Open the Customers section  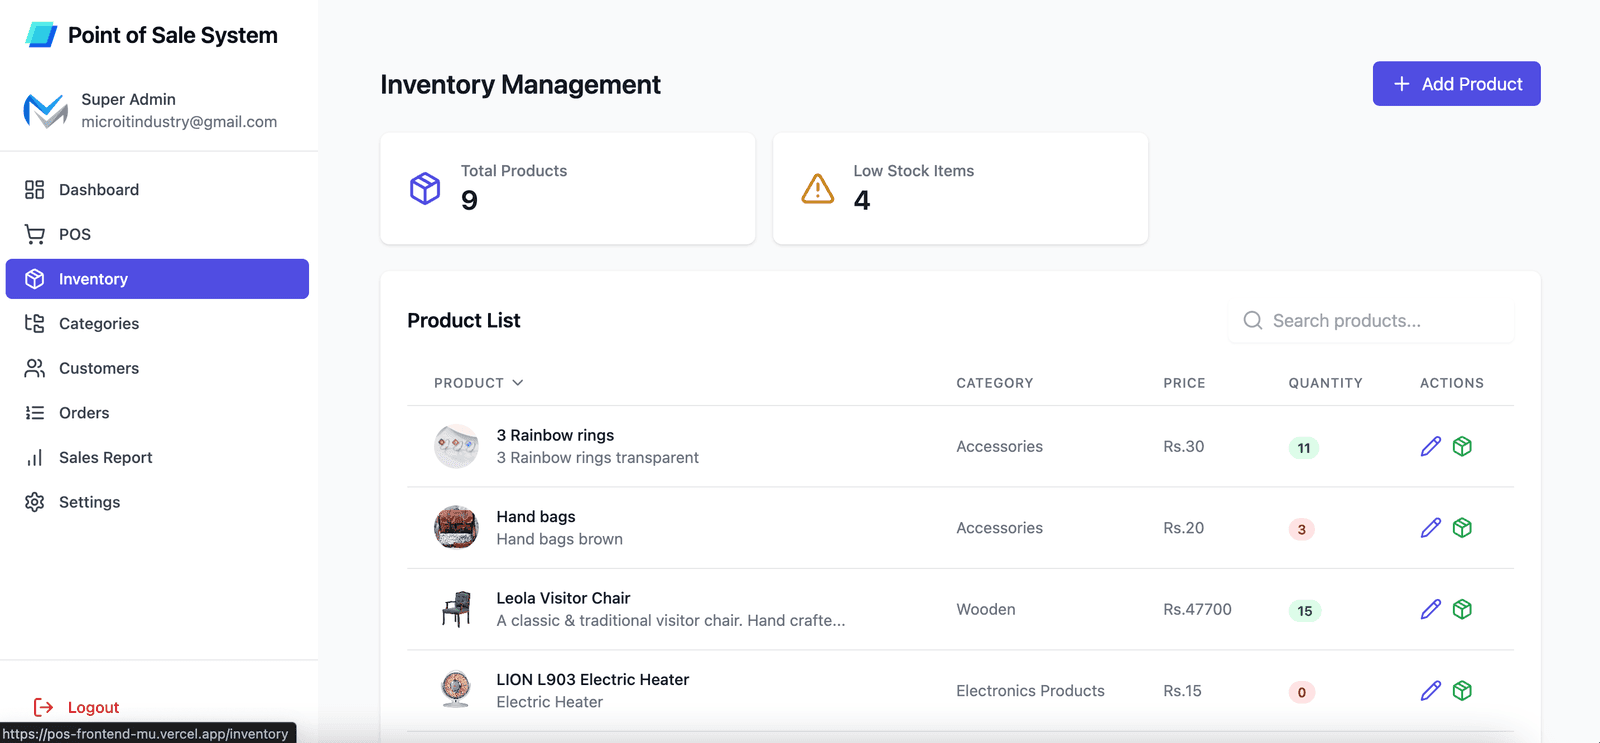(157, 368)
